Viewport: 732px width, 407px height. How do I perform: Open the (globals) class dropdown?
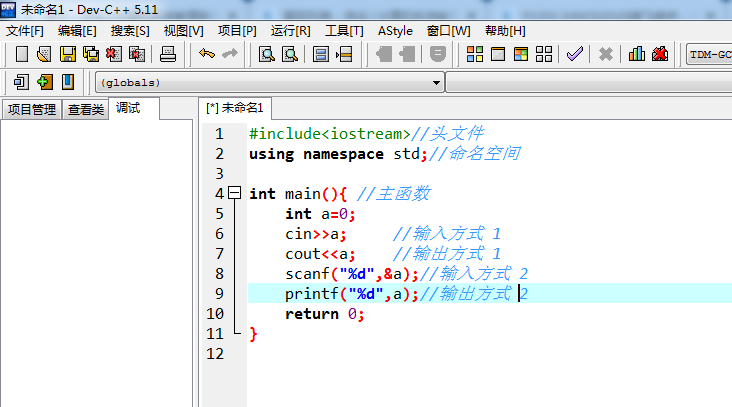(269, 83)
